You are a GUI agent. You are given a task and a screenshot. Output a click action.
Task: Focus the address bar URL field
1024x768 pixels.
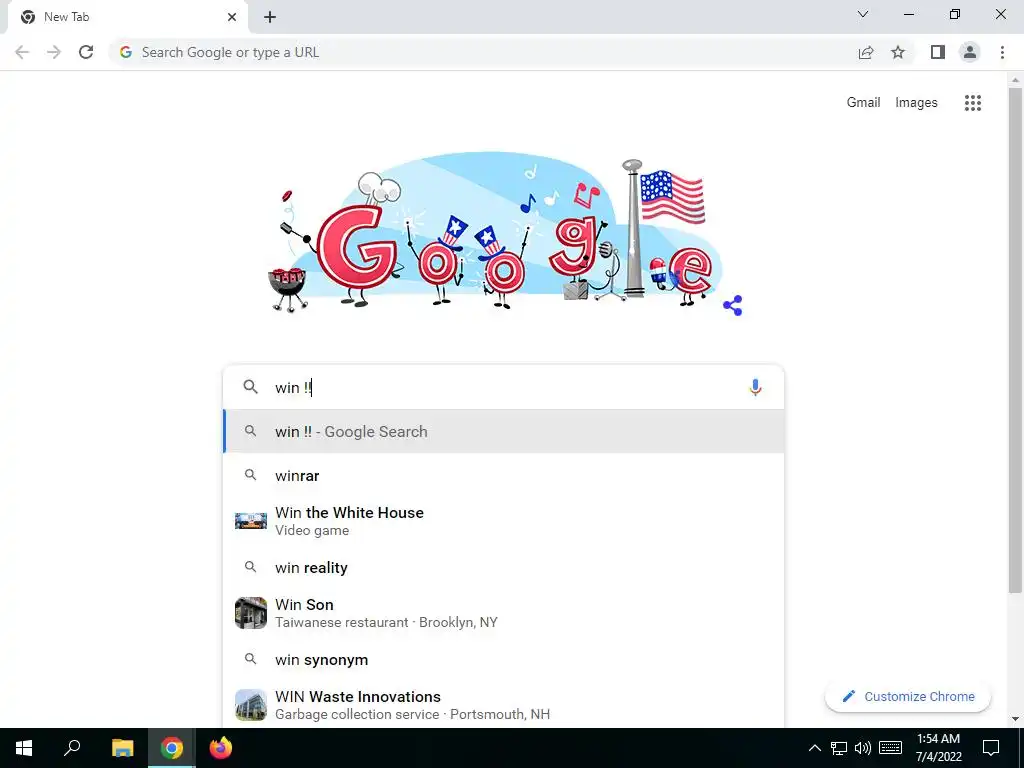coord(483,52)
